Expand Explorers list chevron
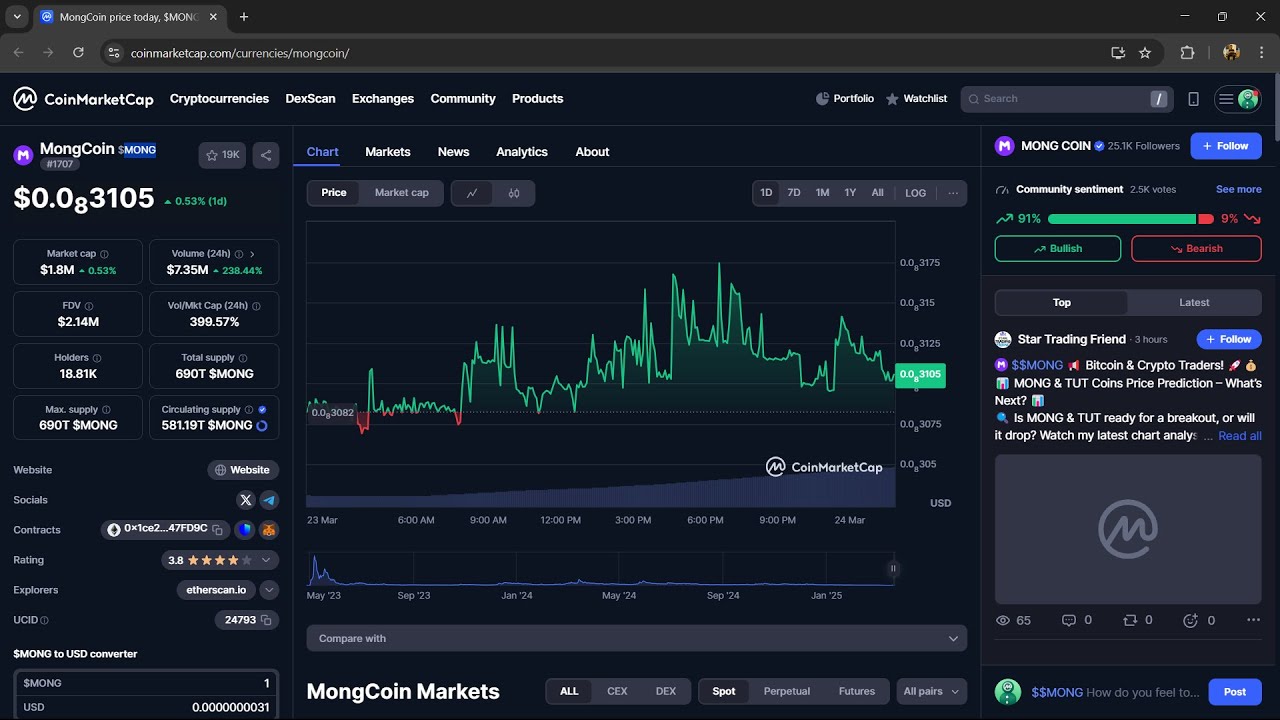Screen dimensions: 1280x720 [x=269, y=590]
